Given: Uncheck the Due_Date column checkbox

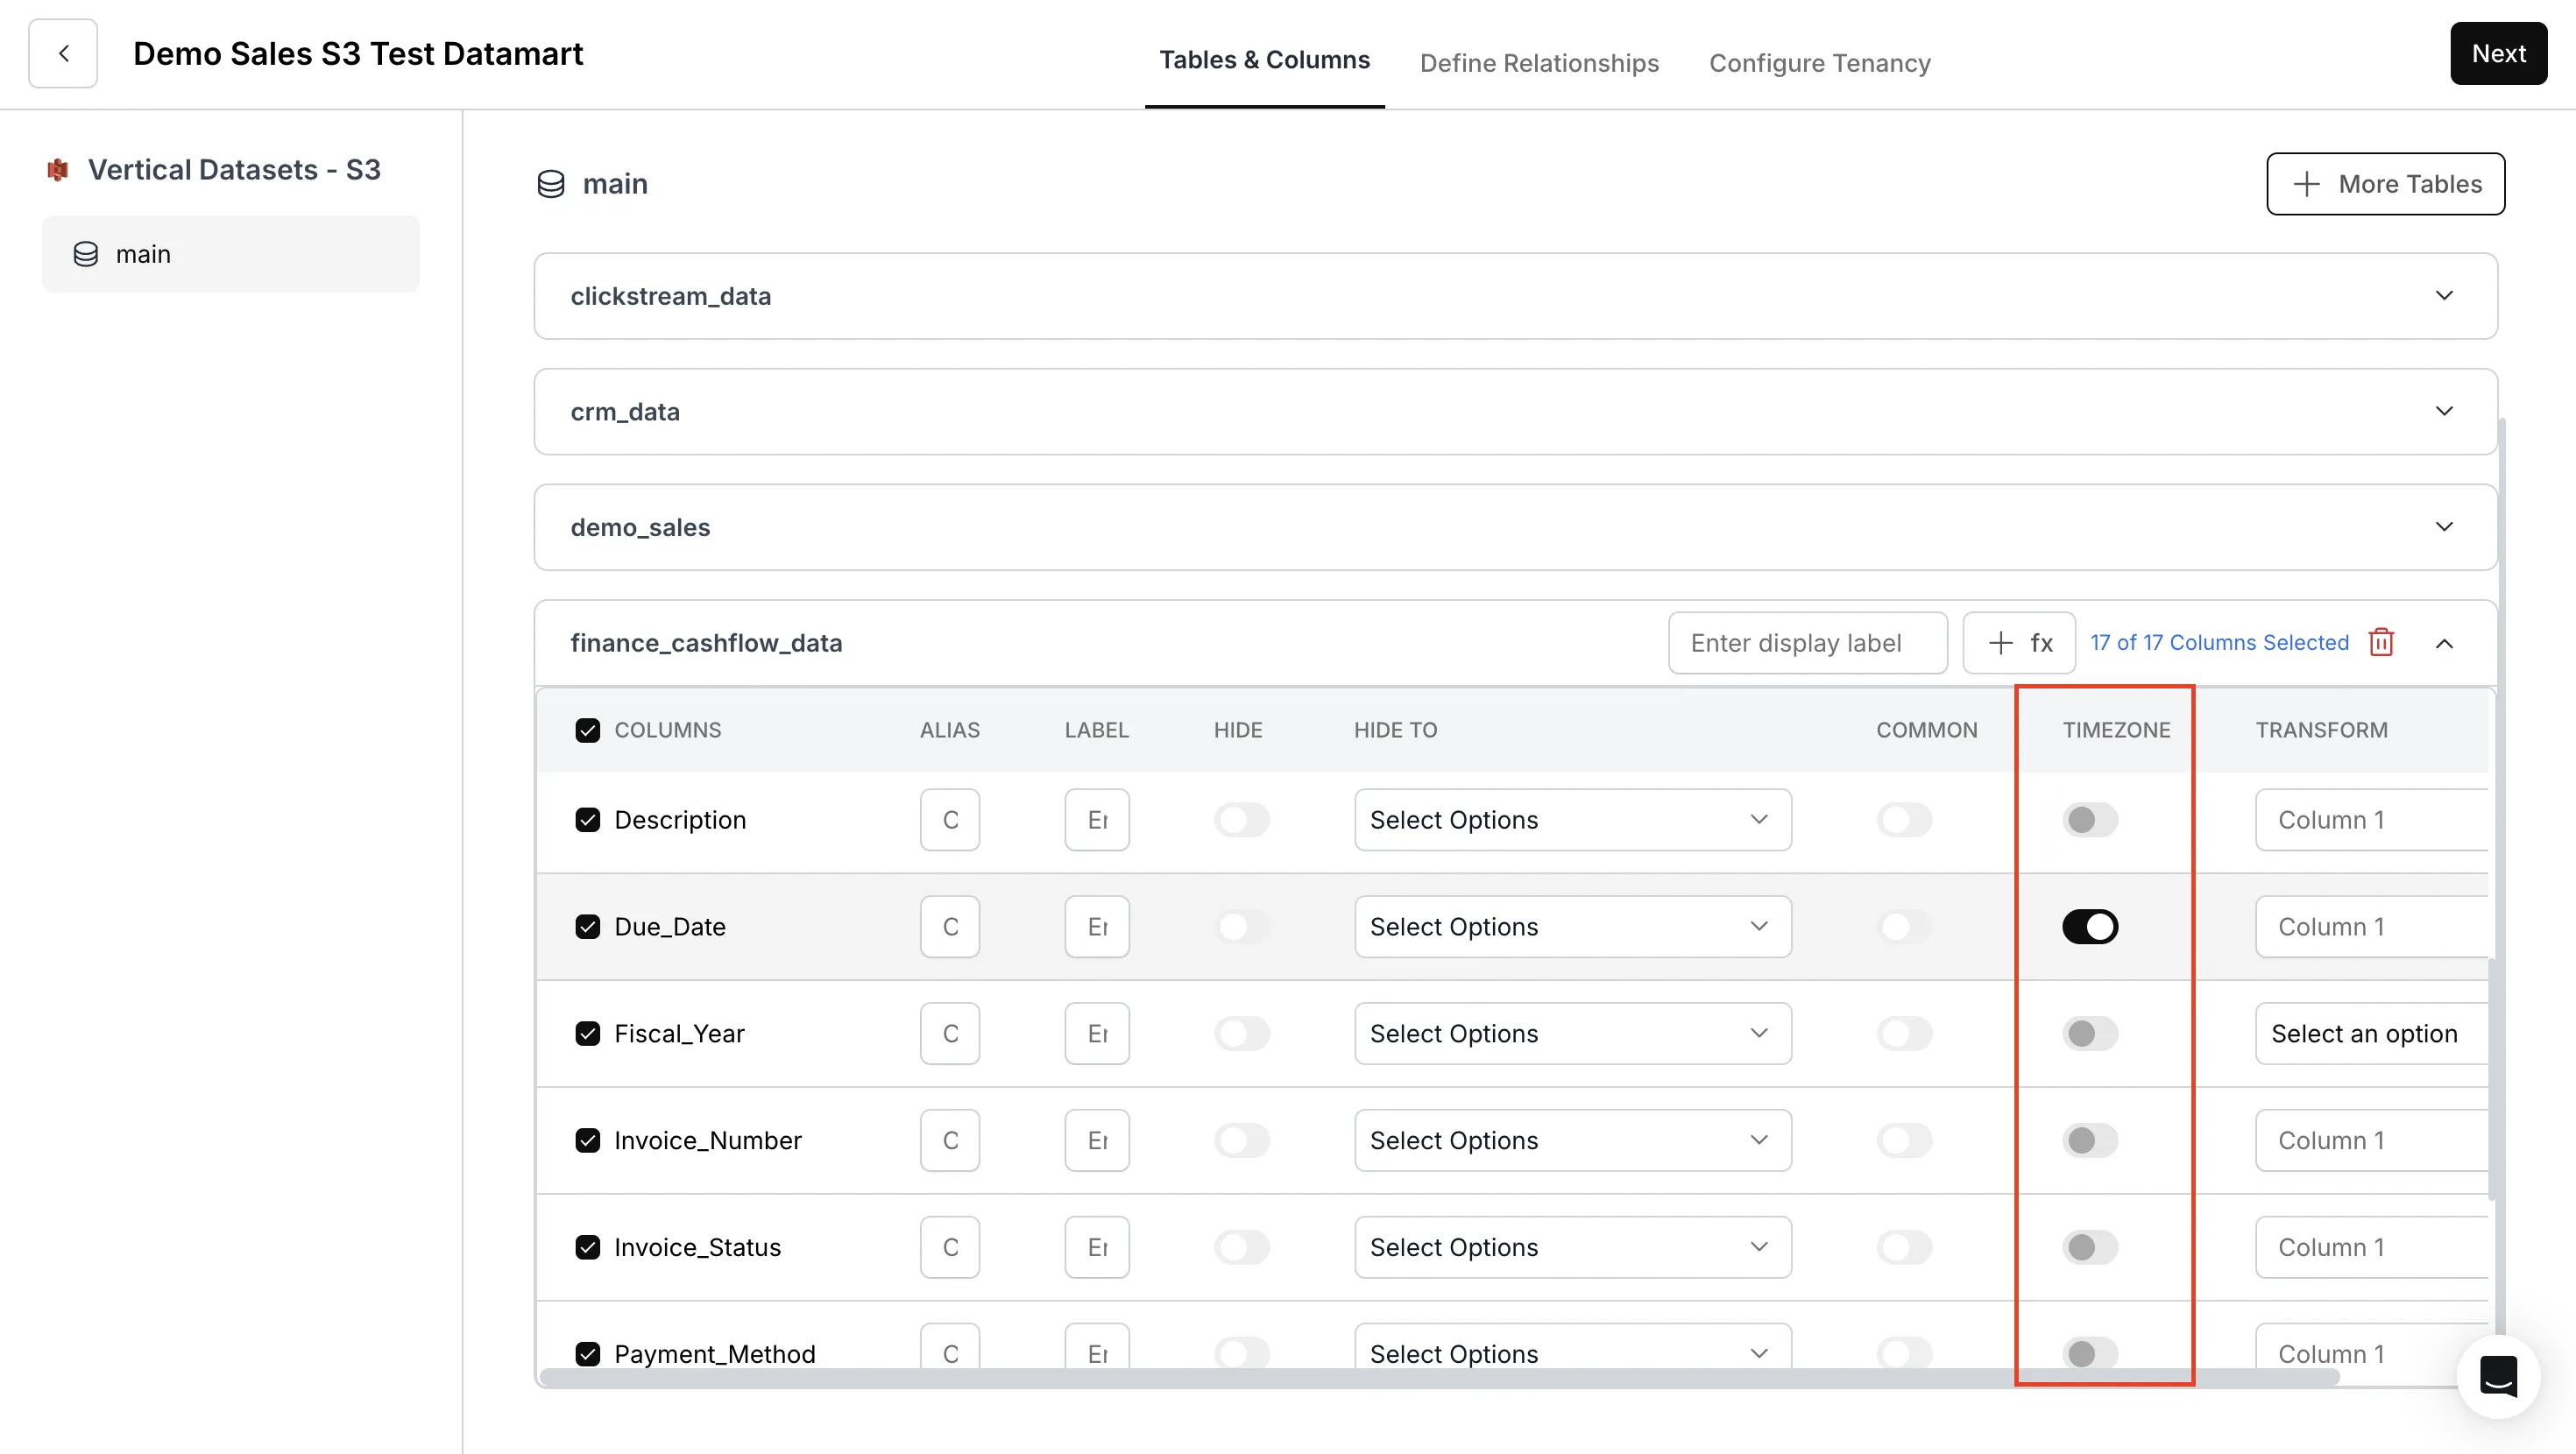Looking at the screenshot, I should [588, 927].
